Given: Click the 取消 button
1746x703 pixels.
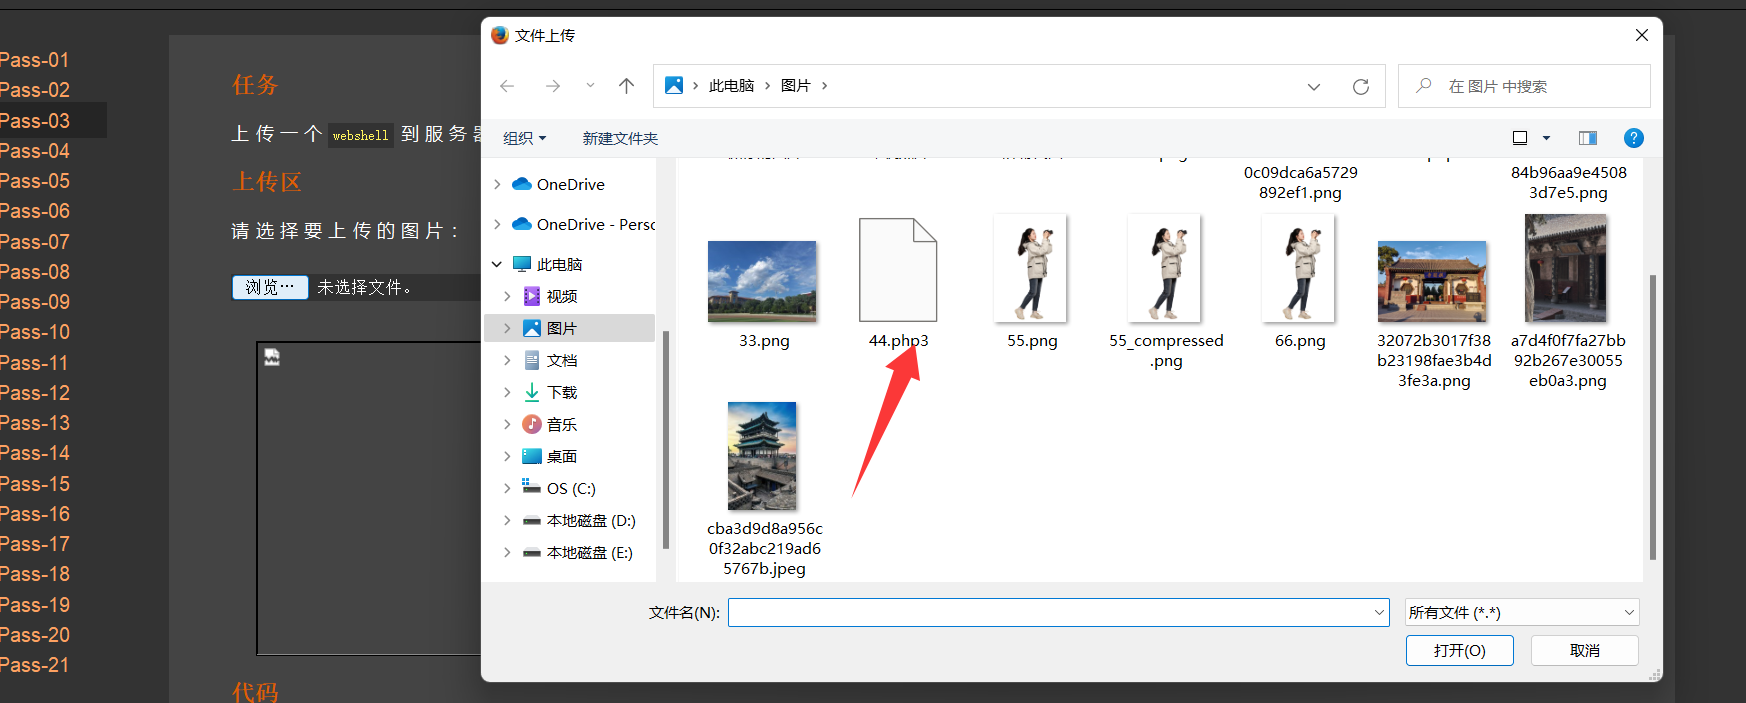Looking at the screenshot, I should [1584, 650].
